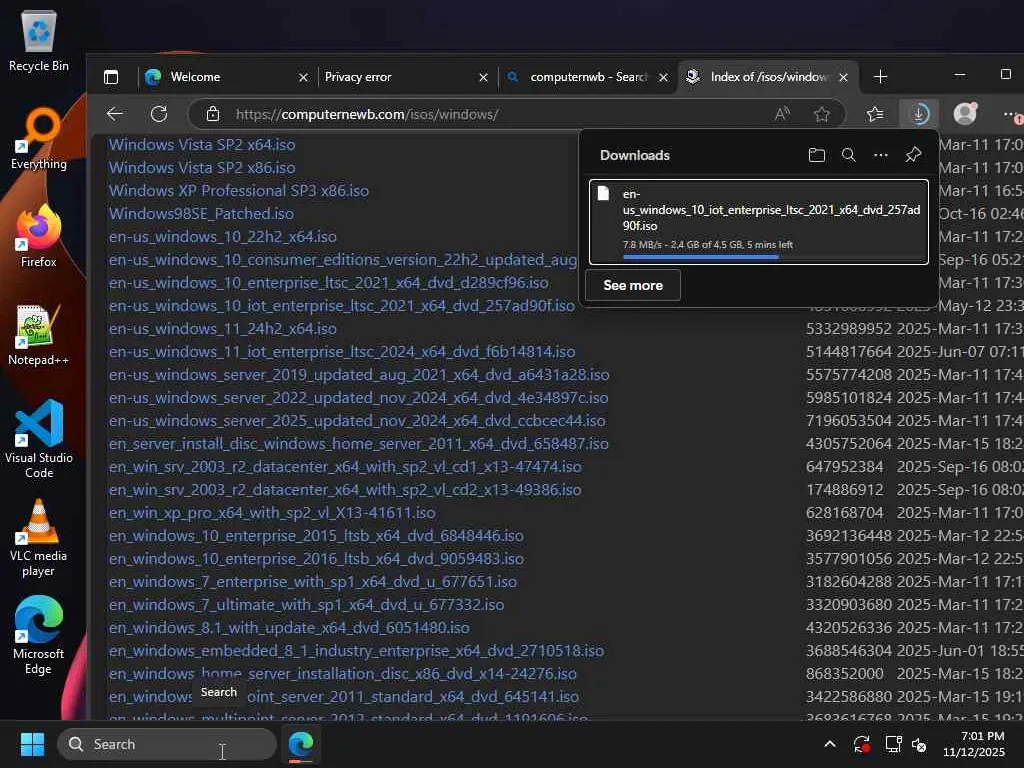Open the Windows Start menu

(32, 744)
